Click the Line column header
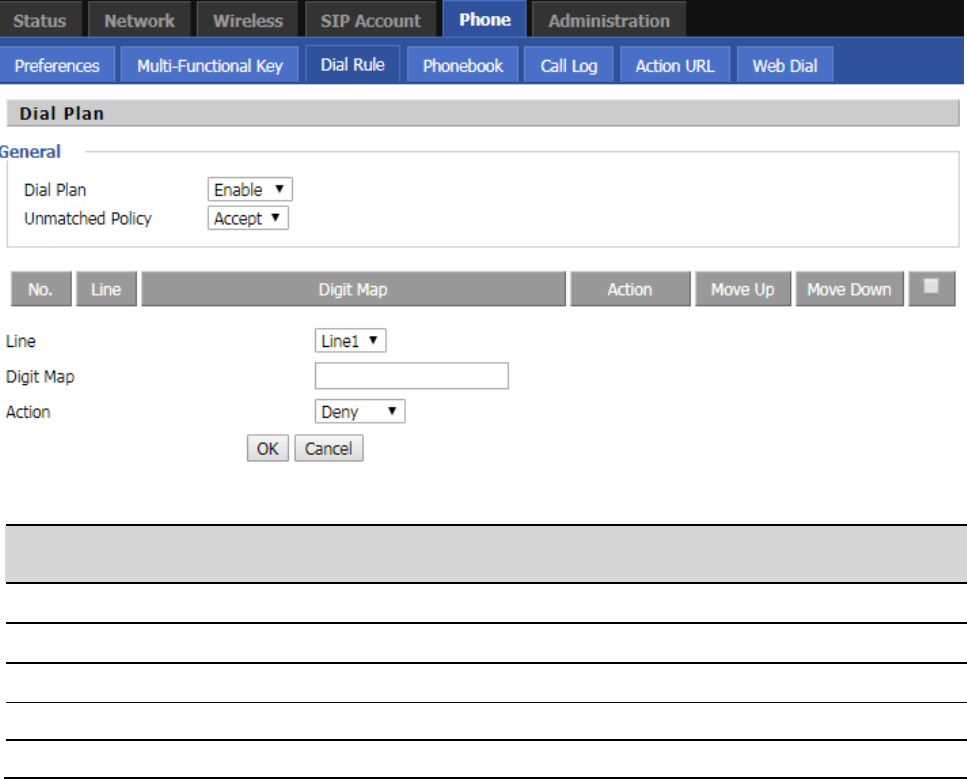 tap(106, 289)
